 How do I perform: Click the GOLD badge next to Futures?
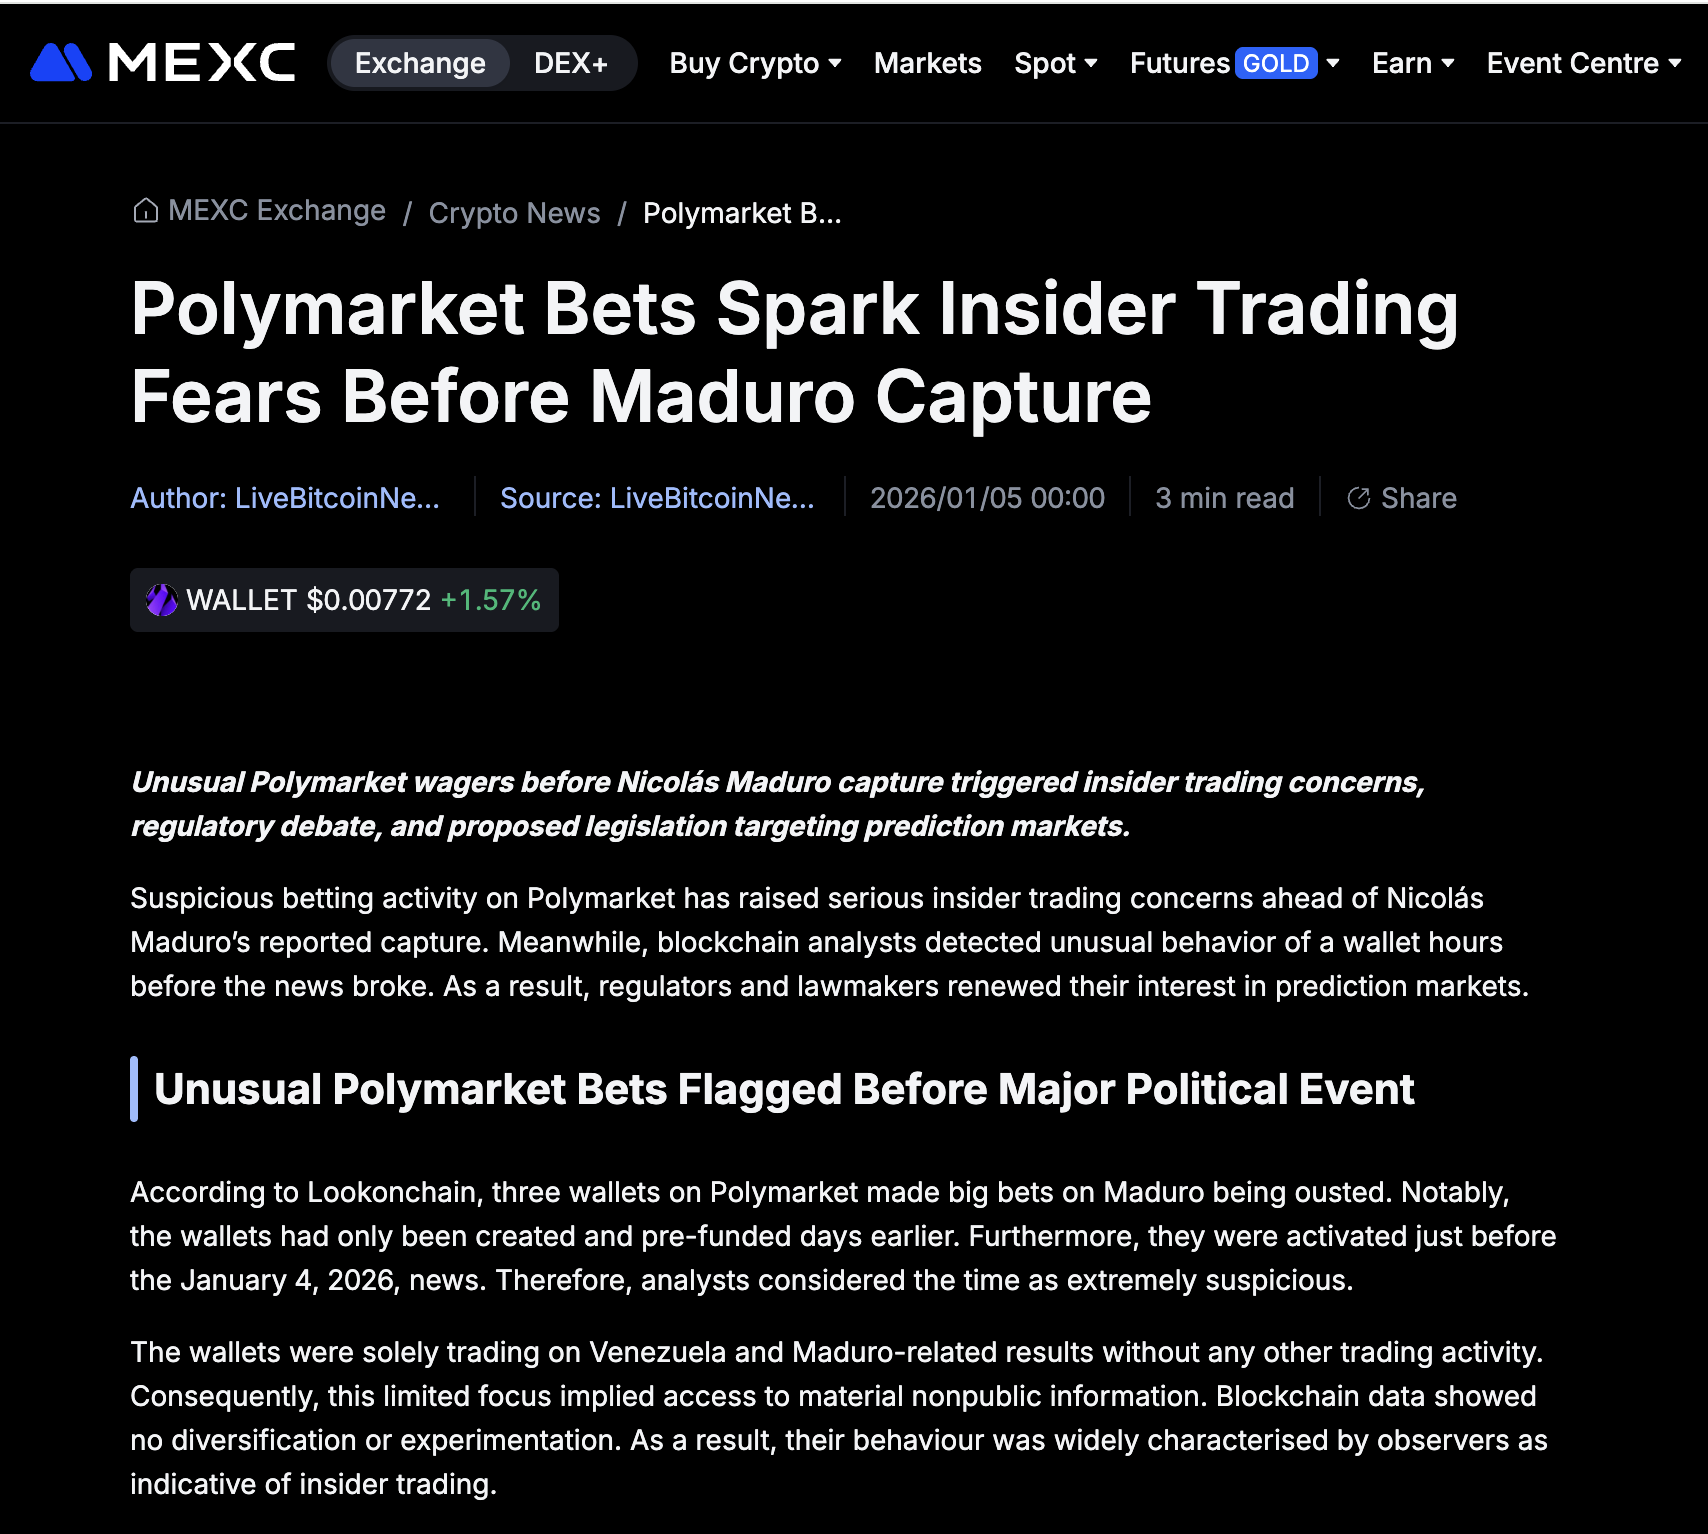click(x=1276, y=63)
